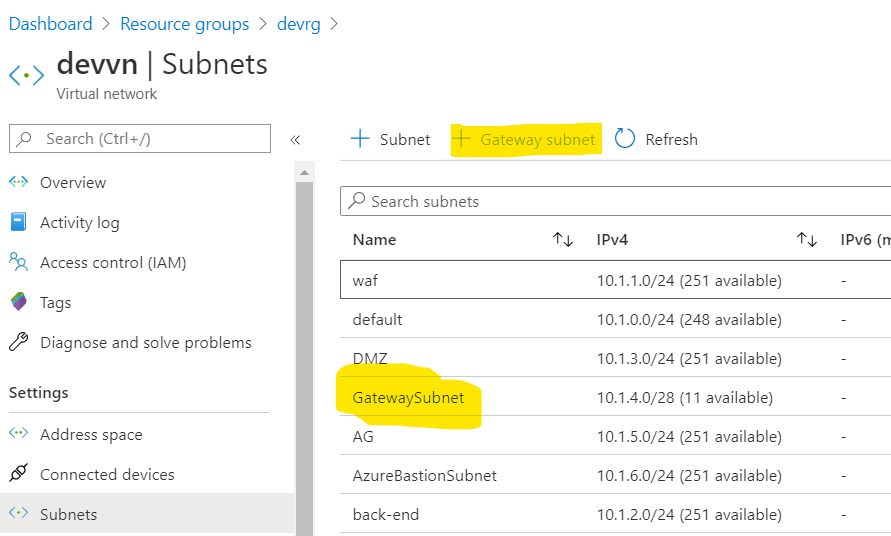The width and height of the screenshot is (891, 536).
Task: Click the Connected devices plug icon
Action: [x=18, y=474]
